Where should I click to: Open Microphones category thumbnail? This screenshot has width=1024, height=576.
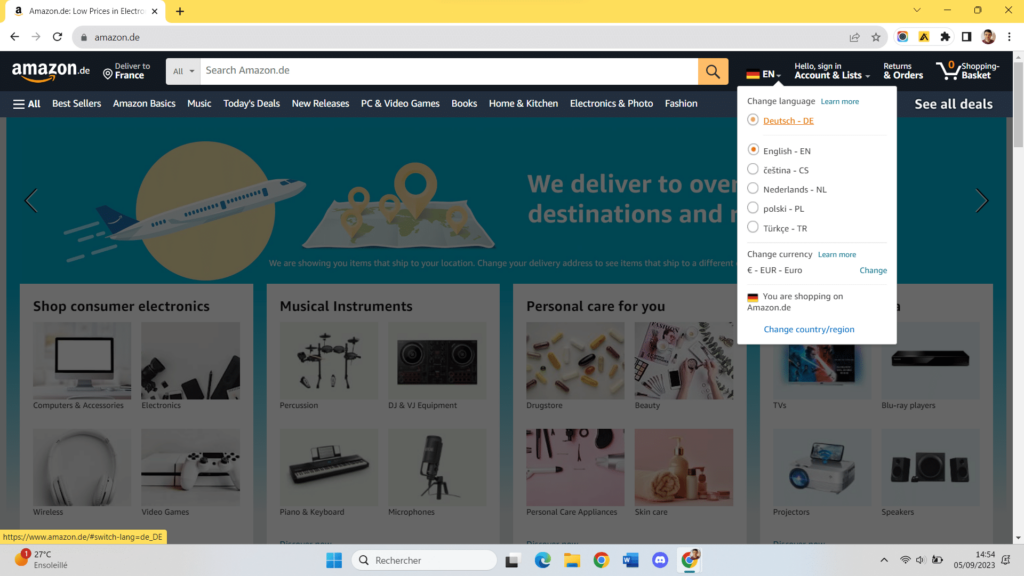click(x=437, y=467)
